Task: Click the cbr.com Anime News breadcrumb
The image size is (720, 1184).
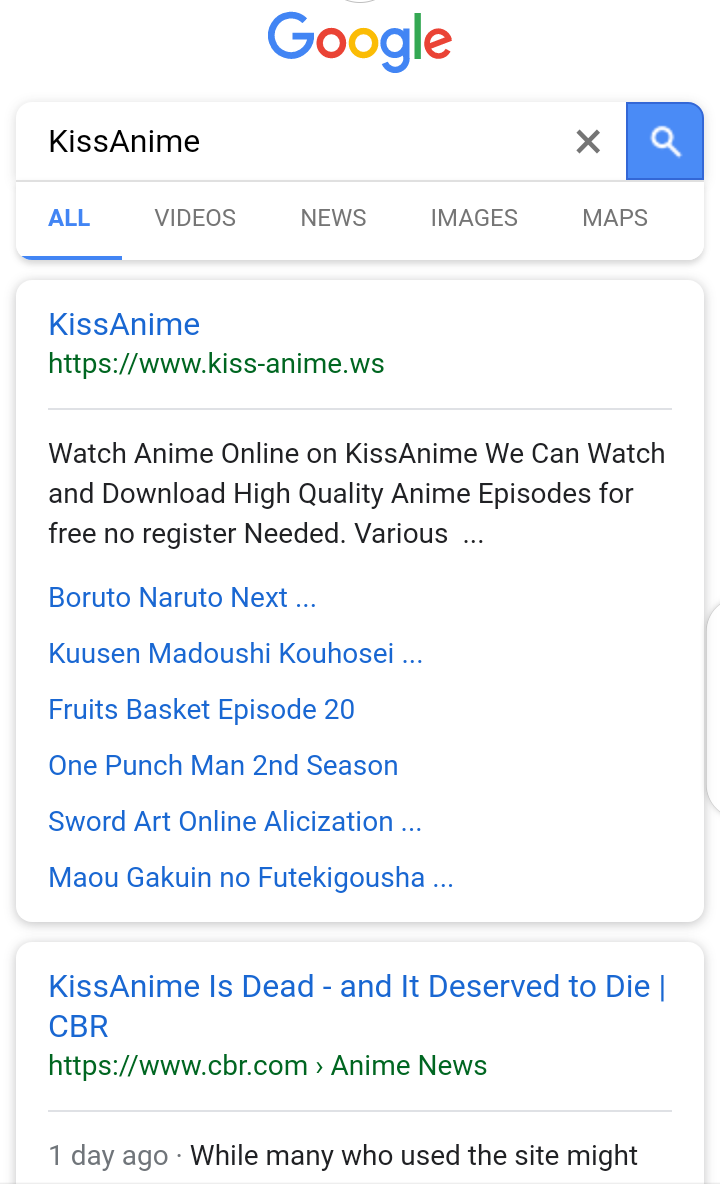Action: [x=267, y=1066]
